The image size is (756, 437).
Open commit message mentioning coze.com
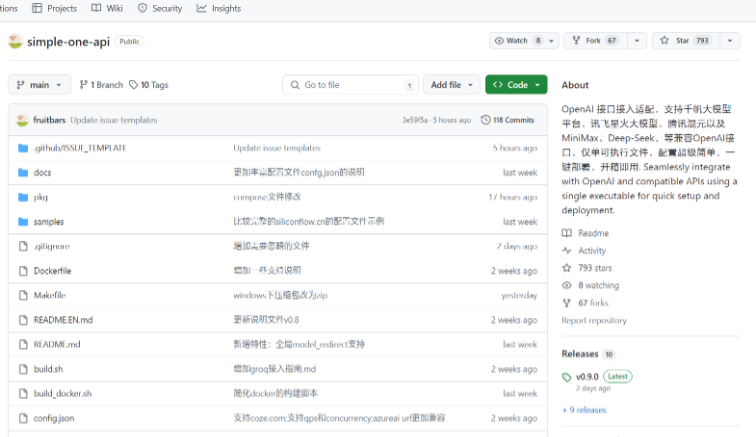(339, 418)
